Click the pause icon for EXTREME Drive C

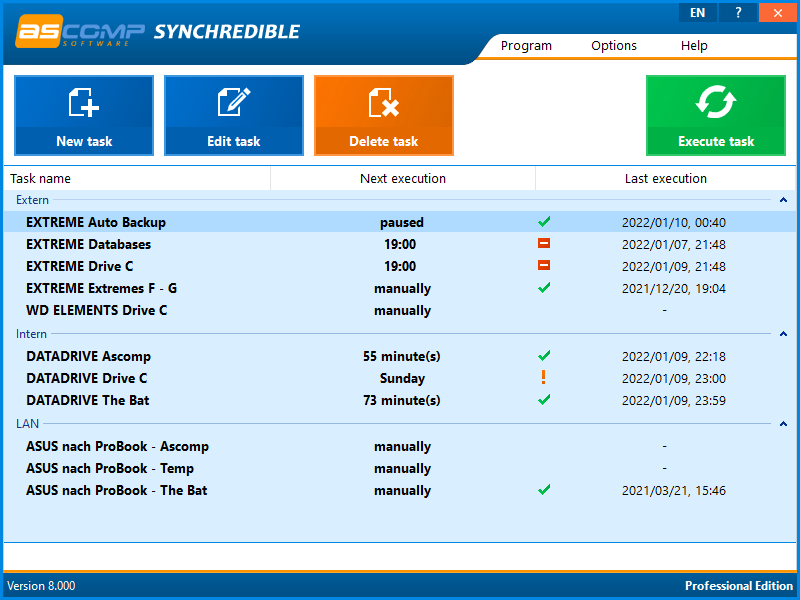pyautogui.click(x=544, y=266)
